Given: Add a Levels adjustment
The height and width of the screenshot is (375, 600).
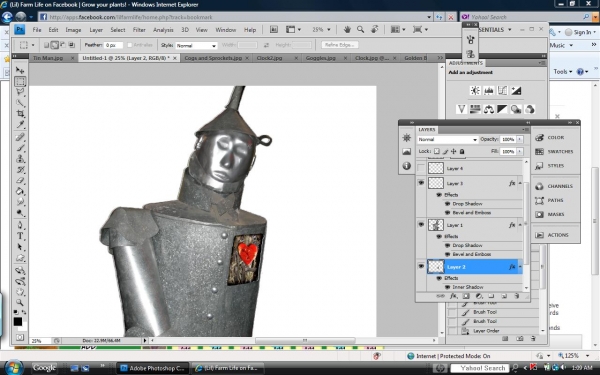Looking at the screenshot, I should [489, 90].
